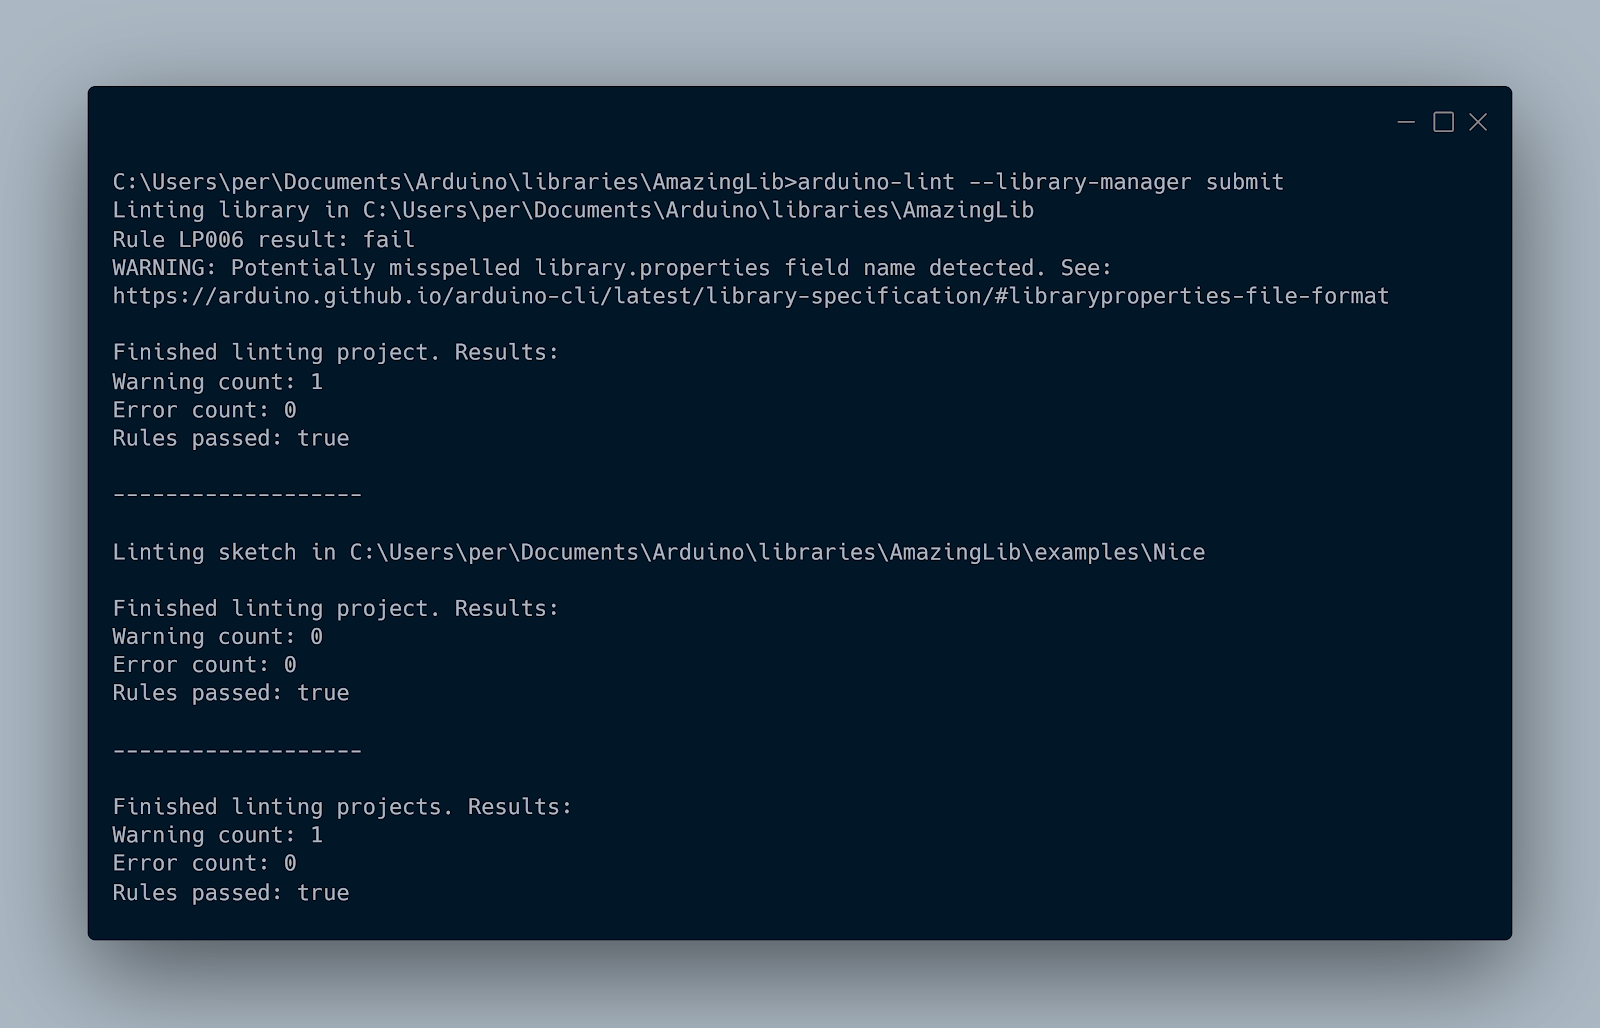Click 'Finished linting projects. Results:' line
Viewport: 1600px width, 1028px height.
coord(342,807)
